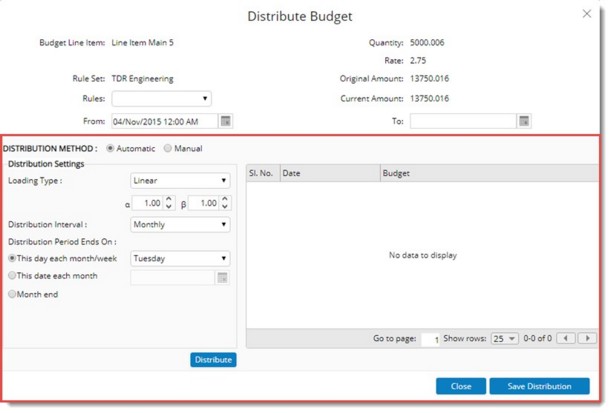Viewport: 611px width, 413px height.
Task: Expand the Rules dropdown
Action: [x=161, y=99]
